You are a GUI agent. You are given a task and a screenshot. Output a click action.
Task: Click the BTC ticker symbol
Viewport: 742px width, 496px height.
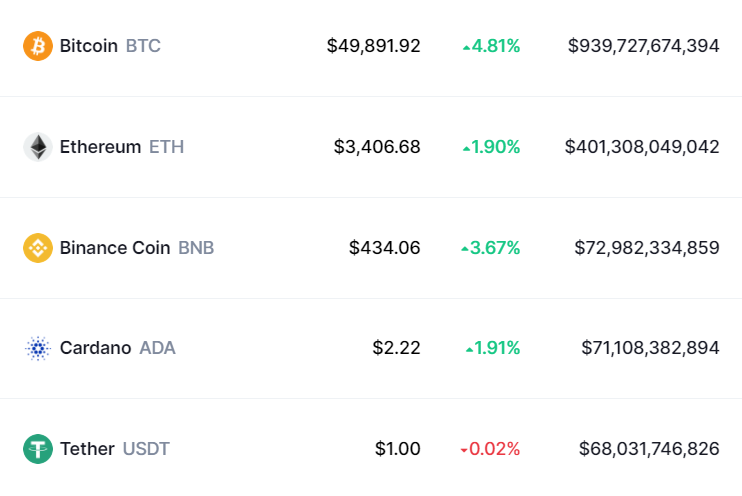143,46
